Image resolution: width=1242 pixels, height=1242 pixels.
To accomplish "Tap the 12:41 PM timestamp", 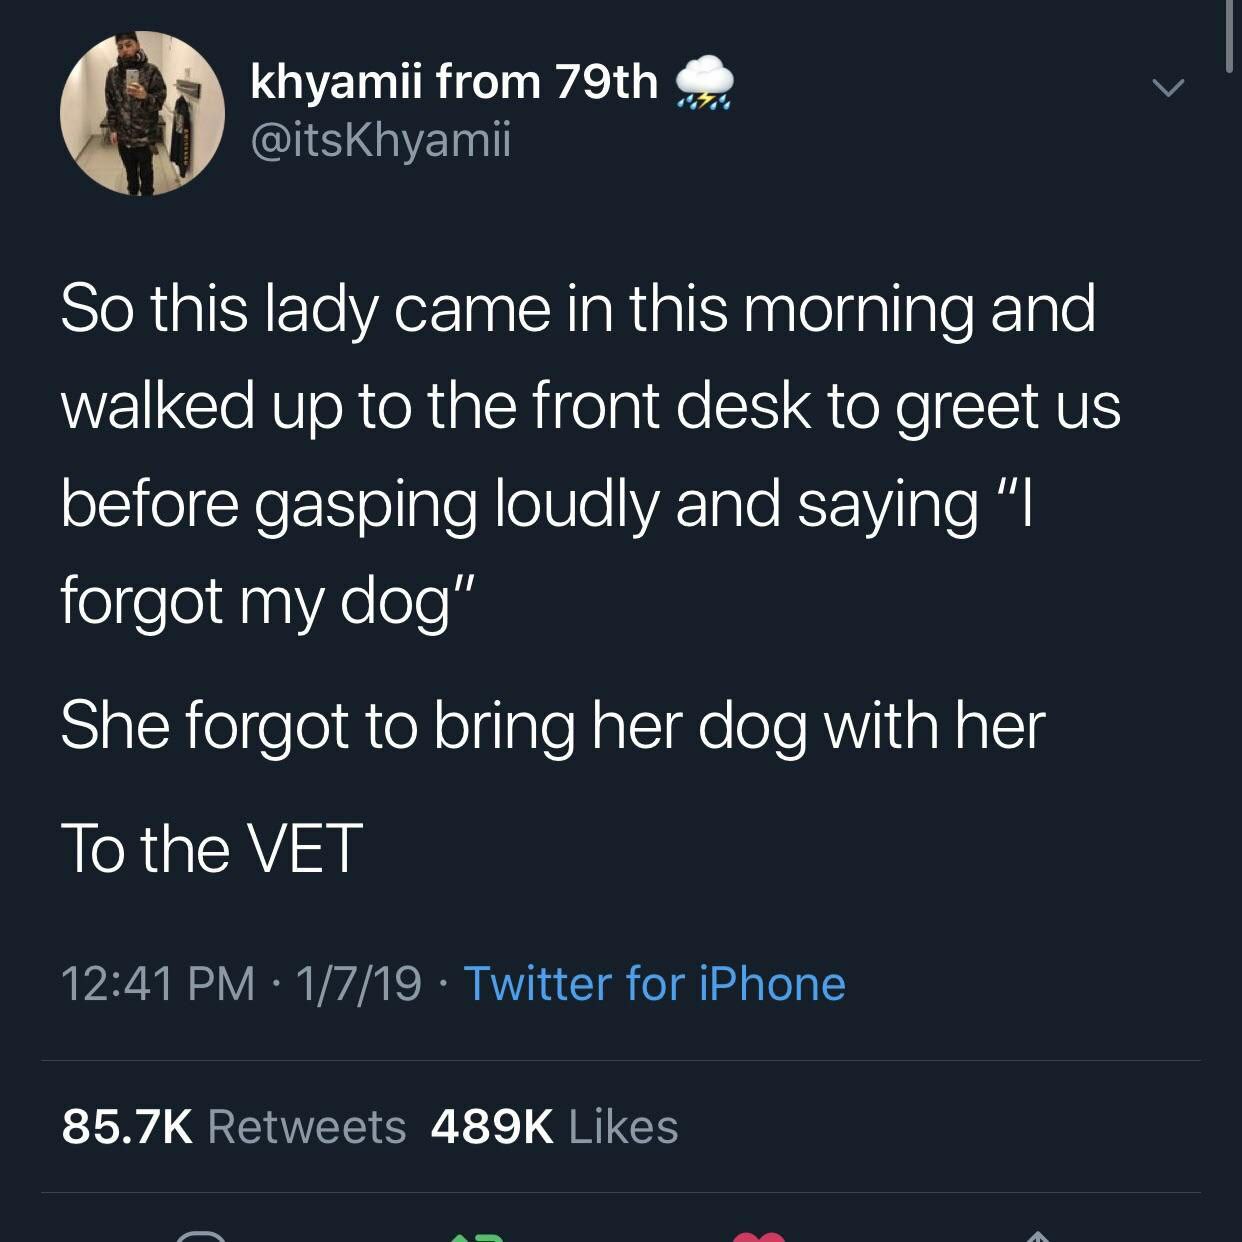I will [159, 983].
